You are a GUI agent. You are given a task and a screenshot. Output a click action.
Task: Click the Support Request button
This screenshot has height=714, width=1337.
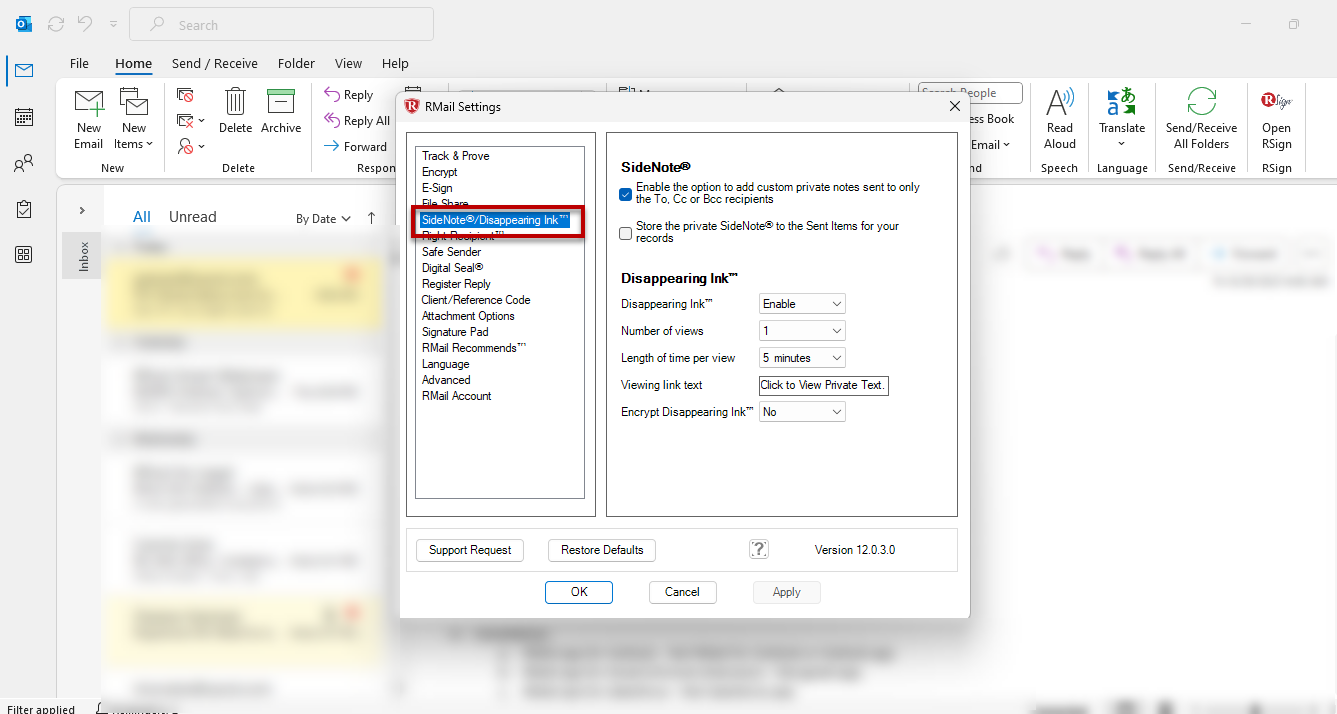pos(470,550)
